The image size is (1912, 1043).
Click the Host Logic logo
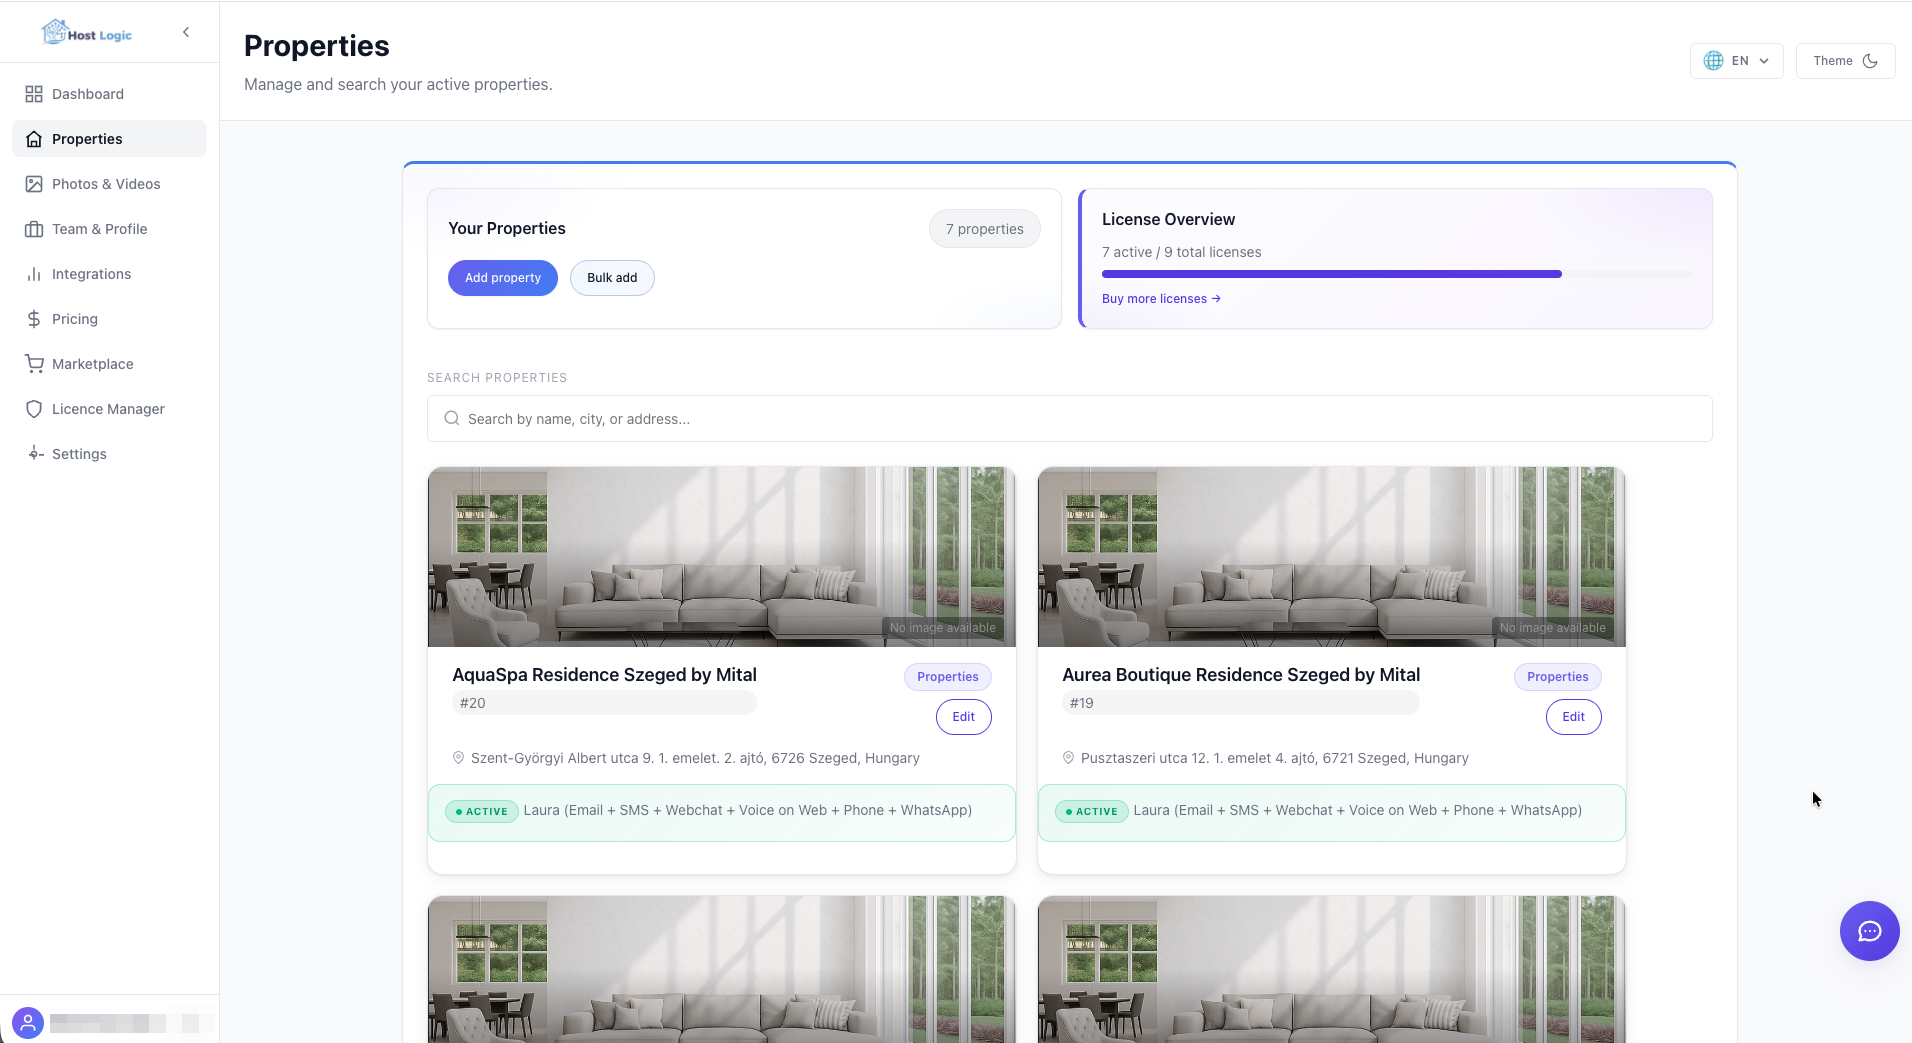click(86, 33)
